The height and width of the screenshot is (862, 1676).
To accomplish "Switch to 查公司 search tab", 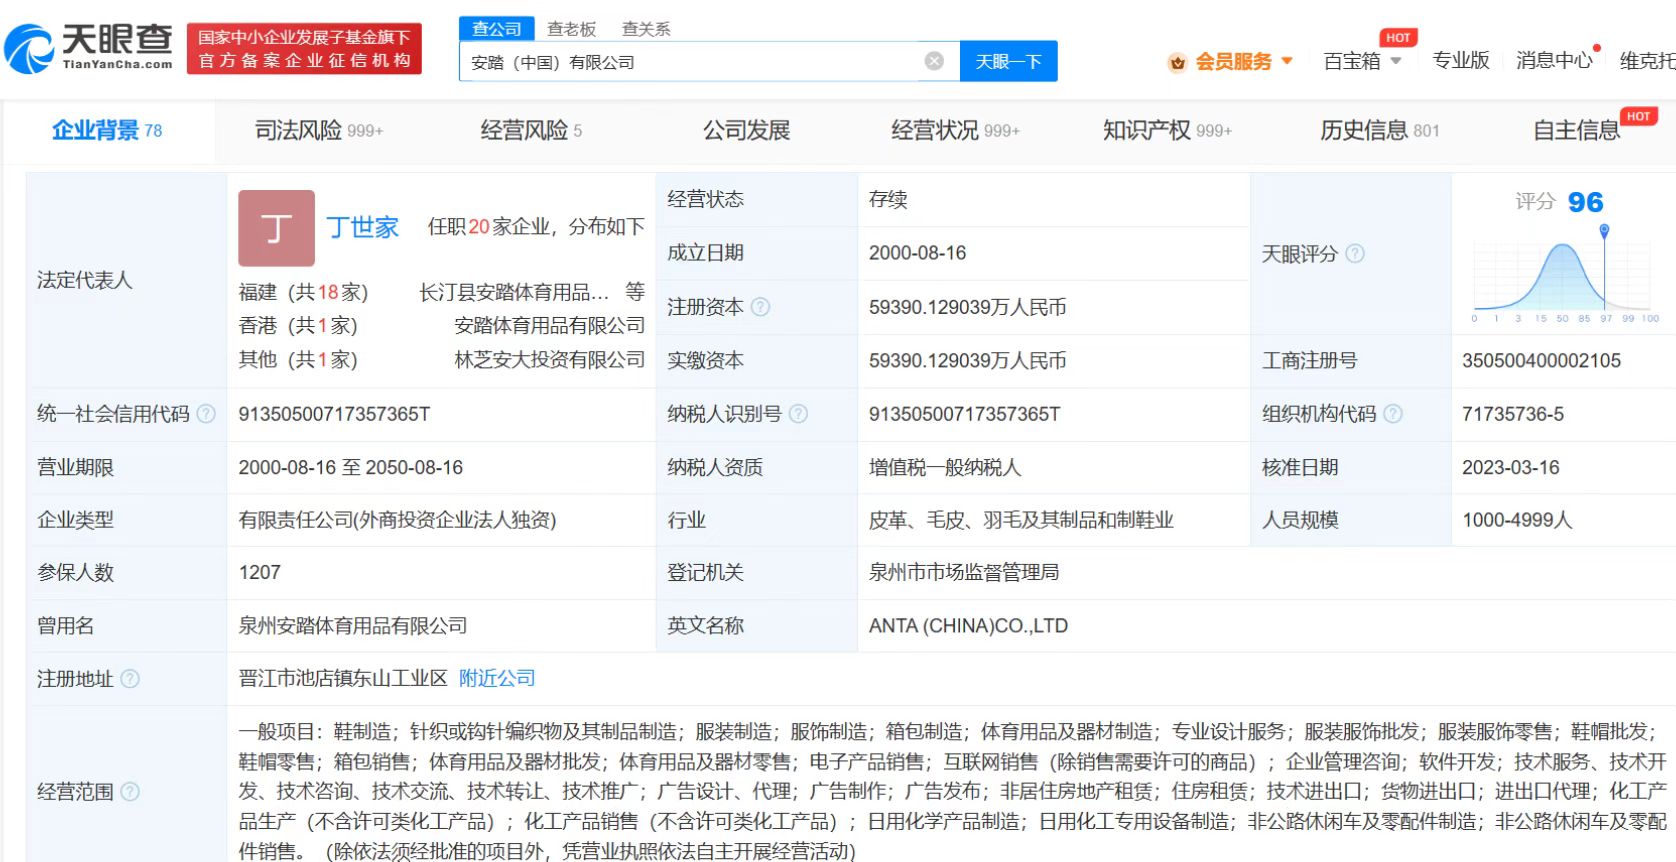I will [497, 29].
